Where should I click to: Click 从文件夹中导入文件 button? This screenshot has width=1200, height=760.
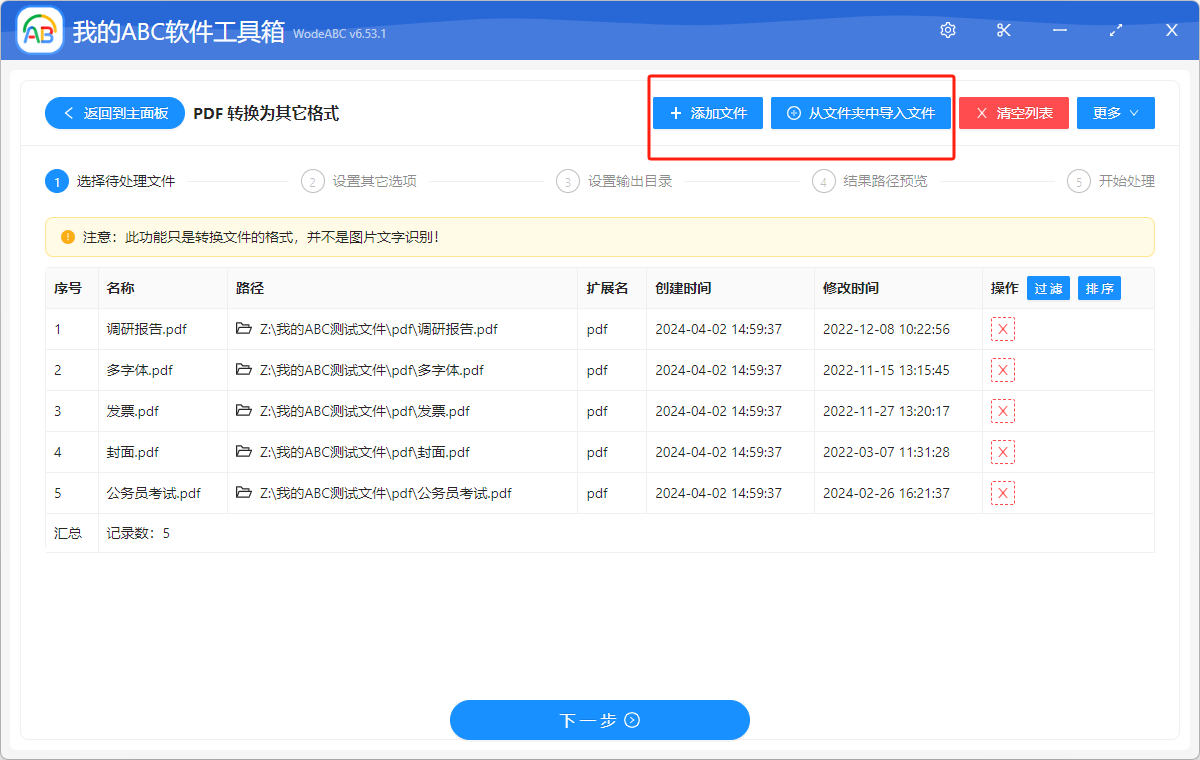[860, 113]
